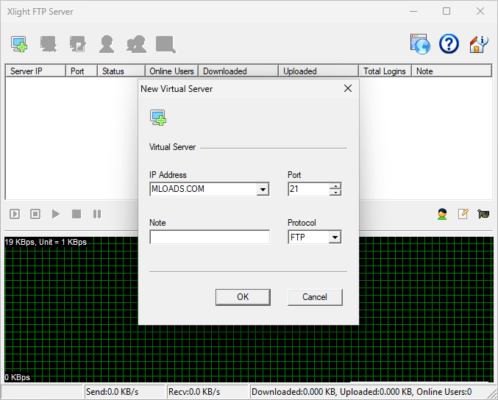Click the virtual server icon inside the dialog

click(158, 117)
